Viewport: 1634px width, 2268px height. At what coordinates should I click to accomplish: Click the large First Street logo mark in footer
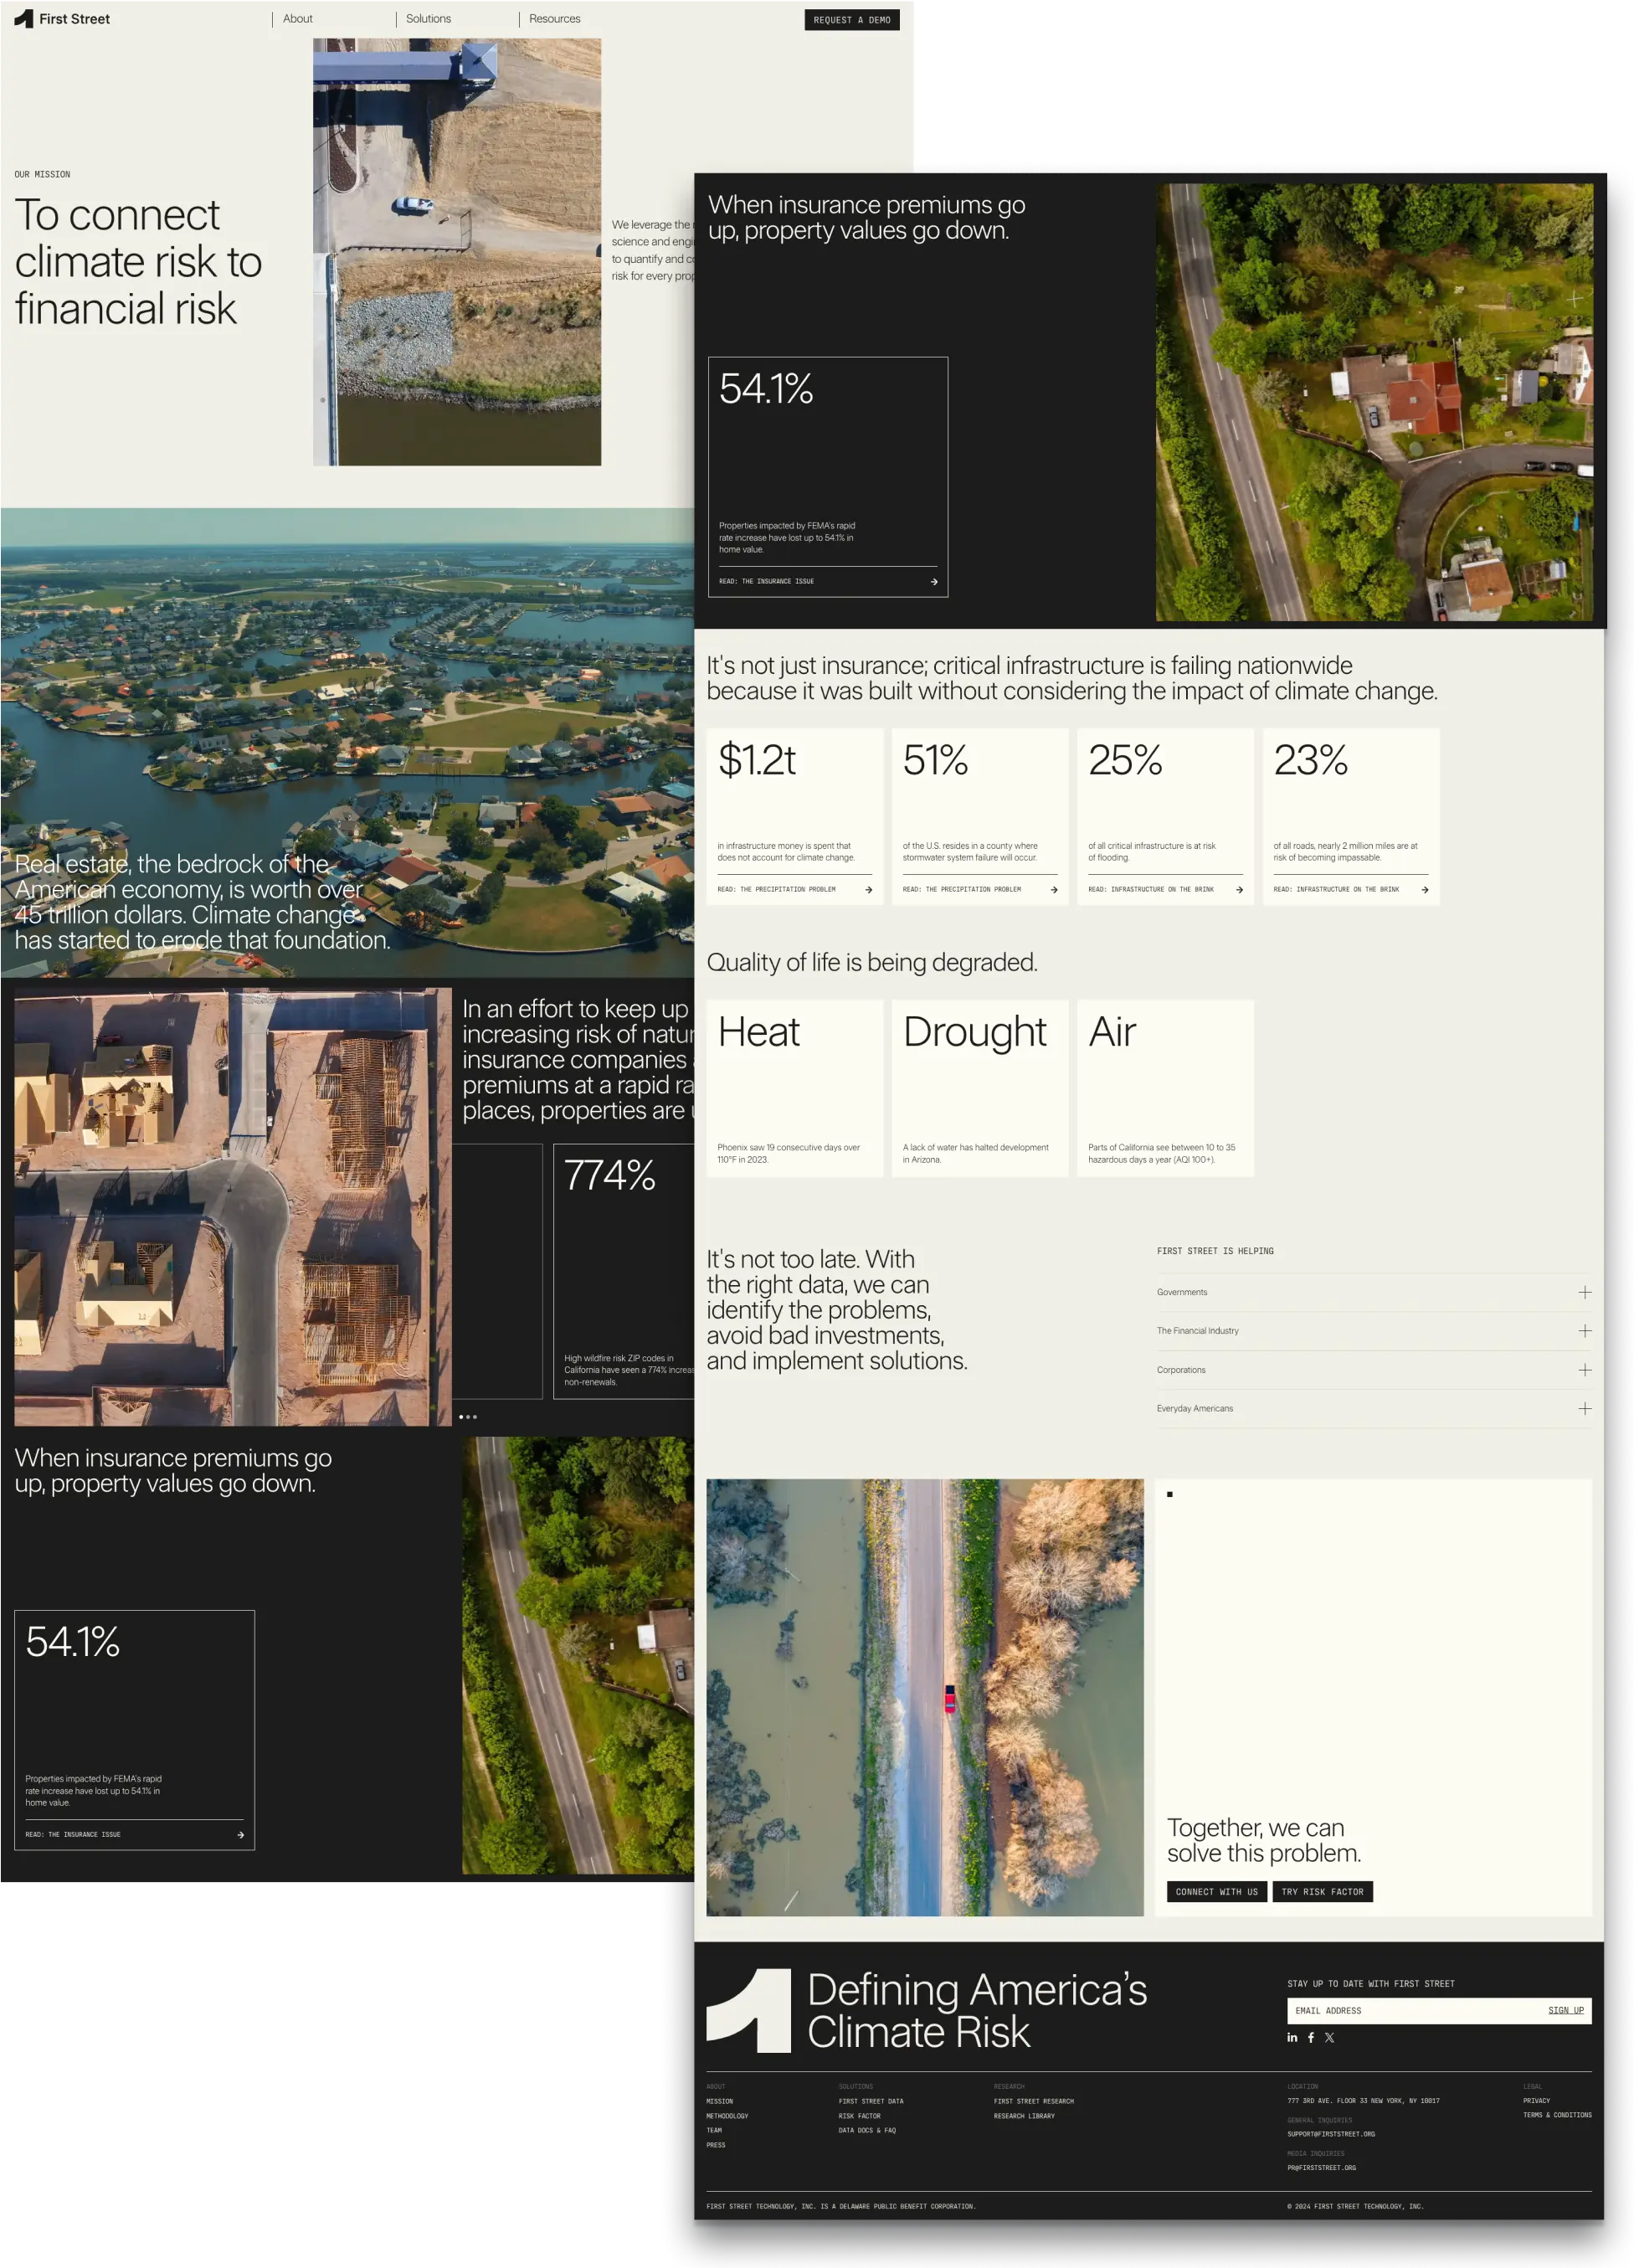pos(749,2011)
